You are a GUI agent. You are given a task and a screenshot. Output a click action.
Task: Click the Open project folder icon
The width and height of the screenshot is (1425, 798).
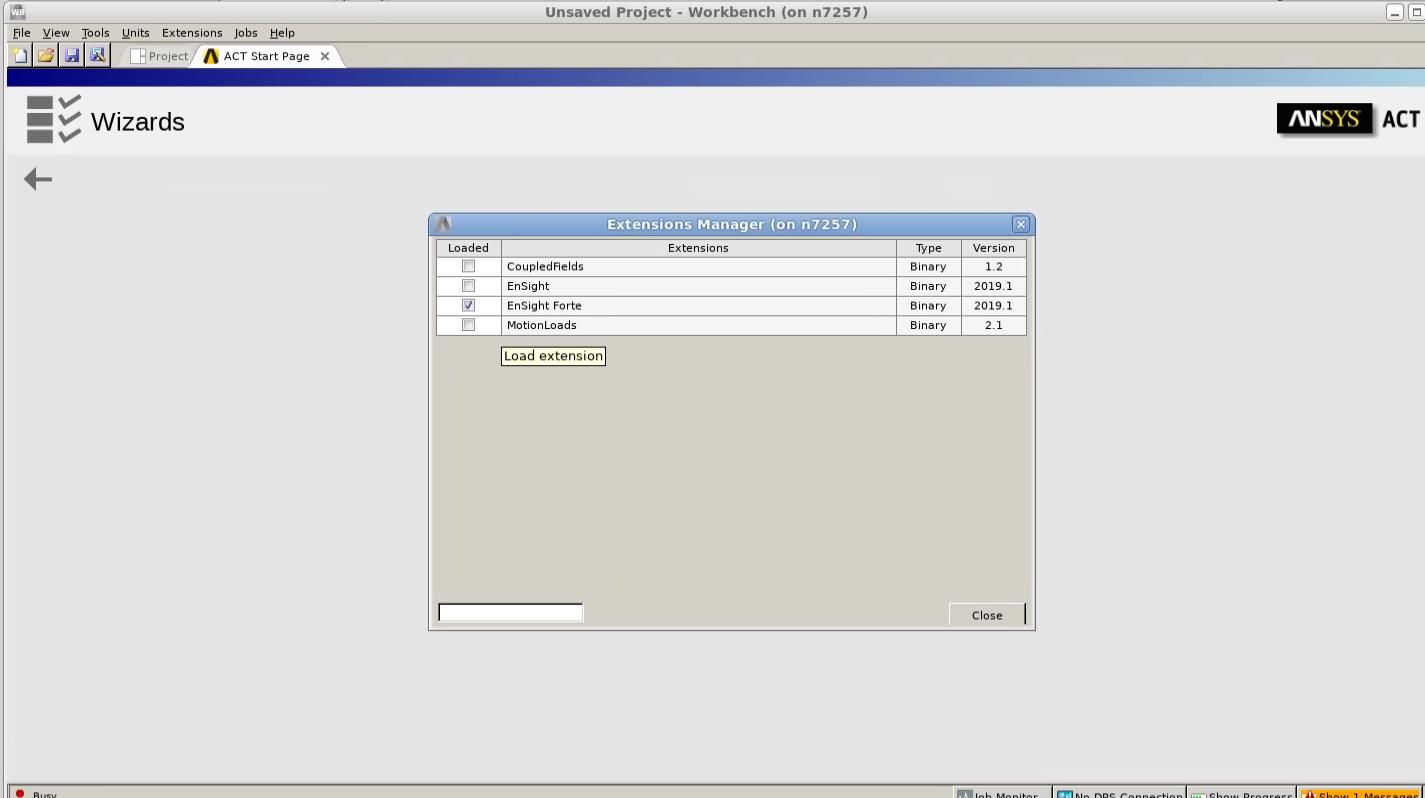[x=46, y=55]
